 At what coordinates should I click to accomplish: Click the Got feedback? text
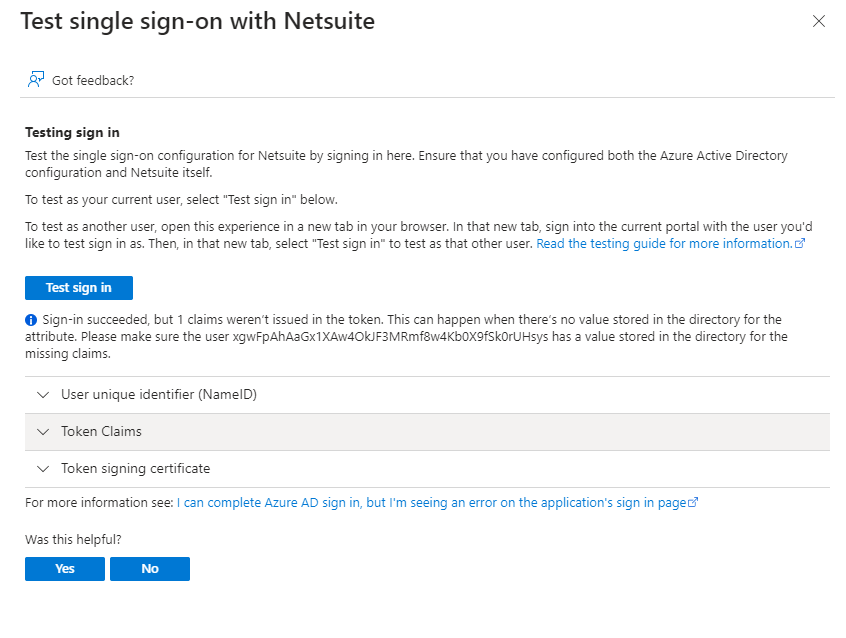(93, 80)
